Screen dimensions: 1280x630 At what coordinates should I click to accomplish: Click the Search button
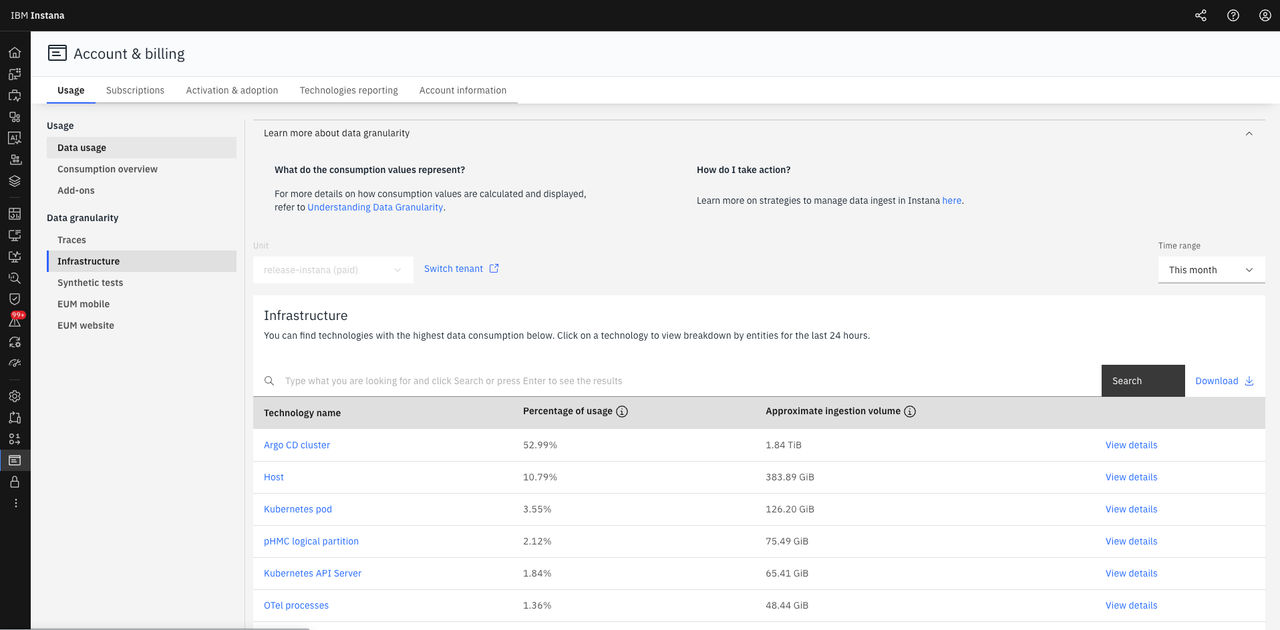pos(1143,381)
